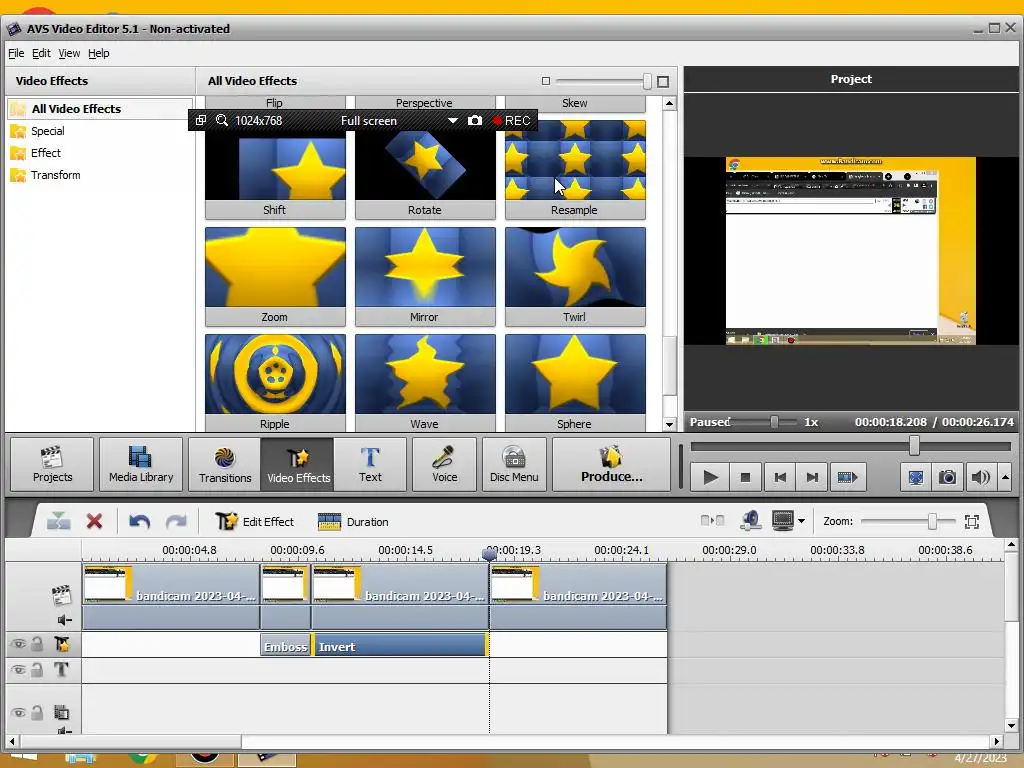Viewport: 1024px width, 768px height.
Task: Redo the last undone action
Action: click(176, 521)
